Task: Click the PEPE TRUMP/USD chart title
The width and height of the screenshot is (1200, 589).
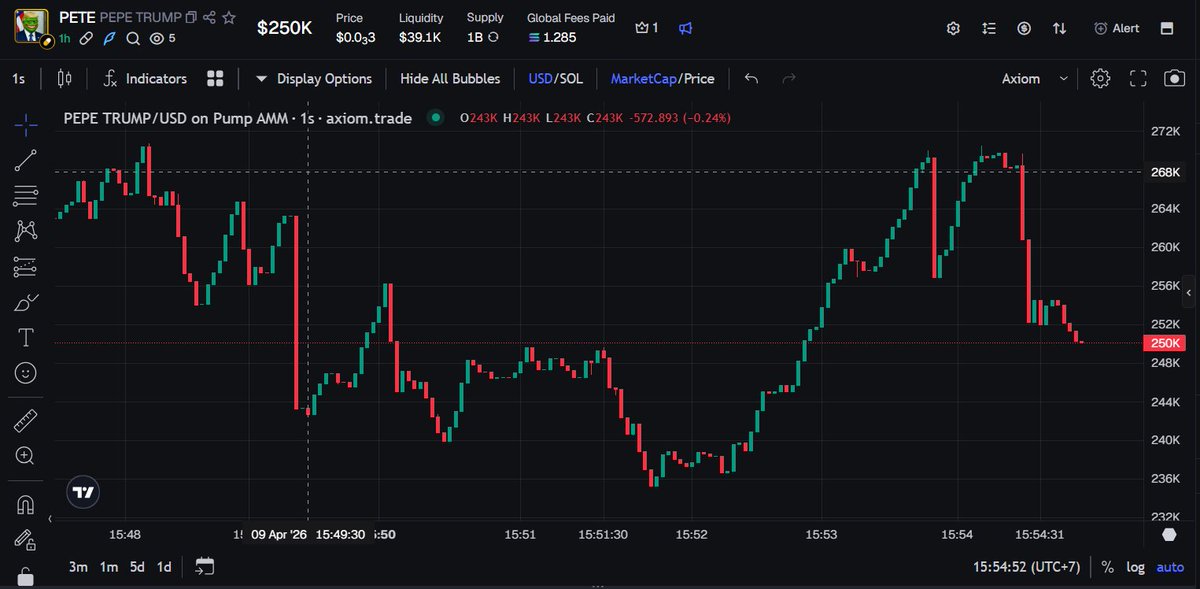Action: pyautogui.click(x=238, y=118)
